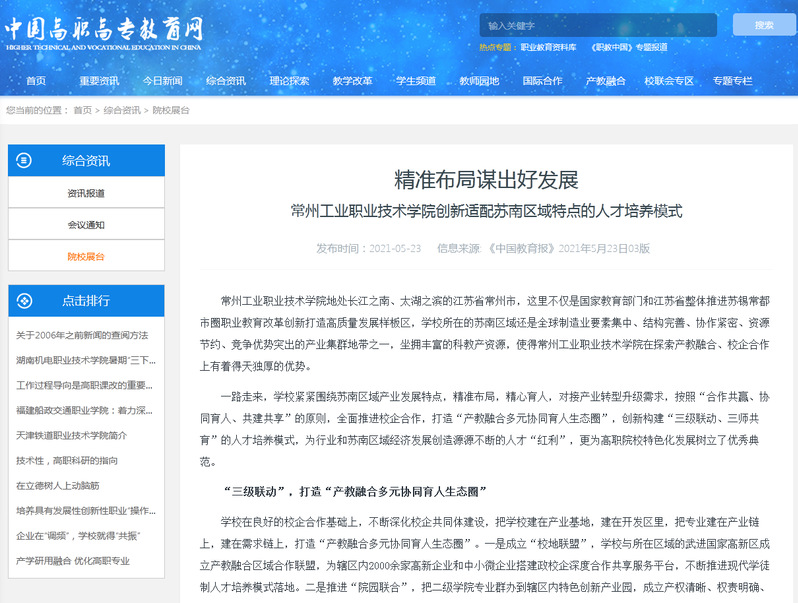Click the 搜索 search button
This screenshot has width=798, height=603.
point(764,25)
